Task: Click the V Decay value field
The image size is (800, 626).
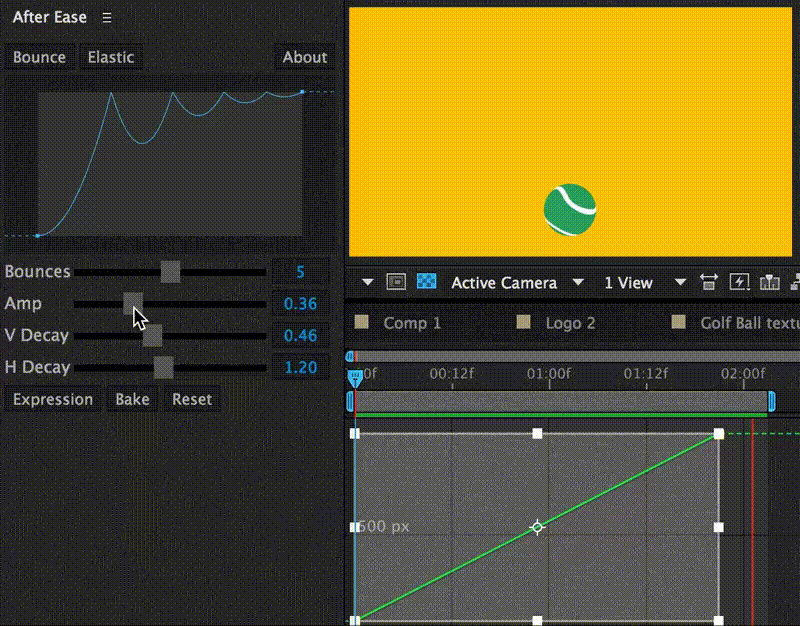Action: pyautogui.click(x=301, y=335)
